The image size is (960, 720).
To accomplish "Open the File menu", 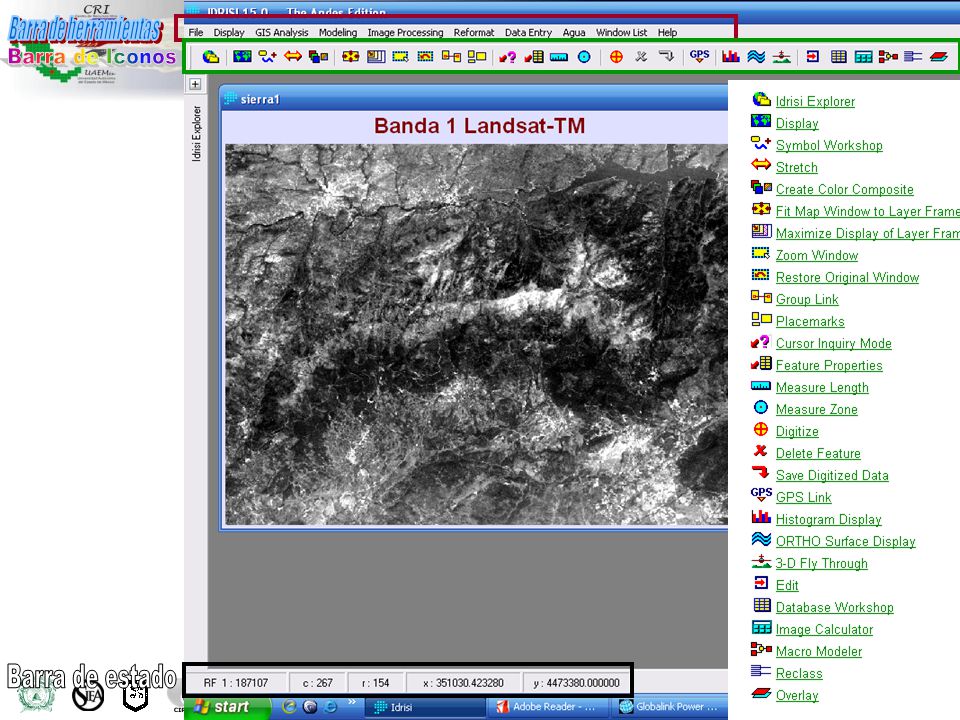I will [196, 32].
